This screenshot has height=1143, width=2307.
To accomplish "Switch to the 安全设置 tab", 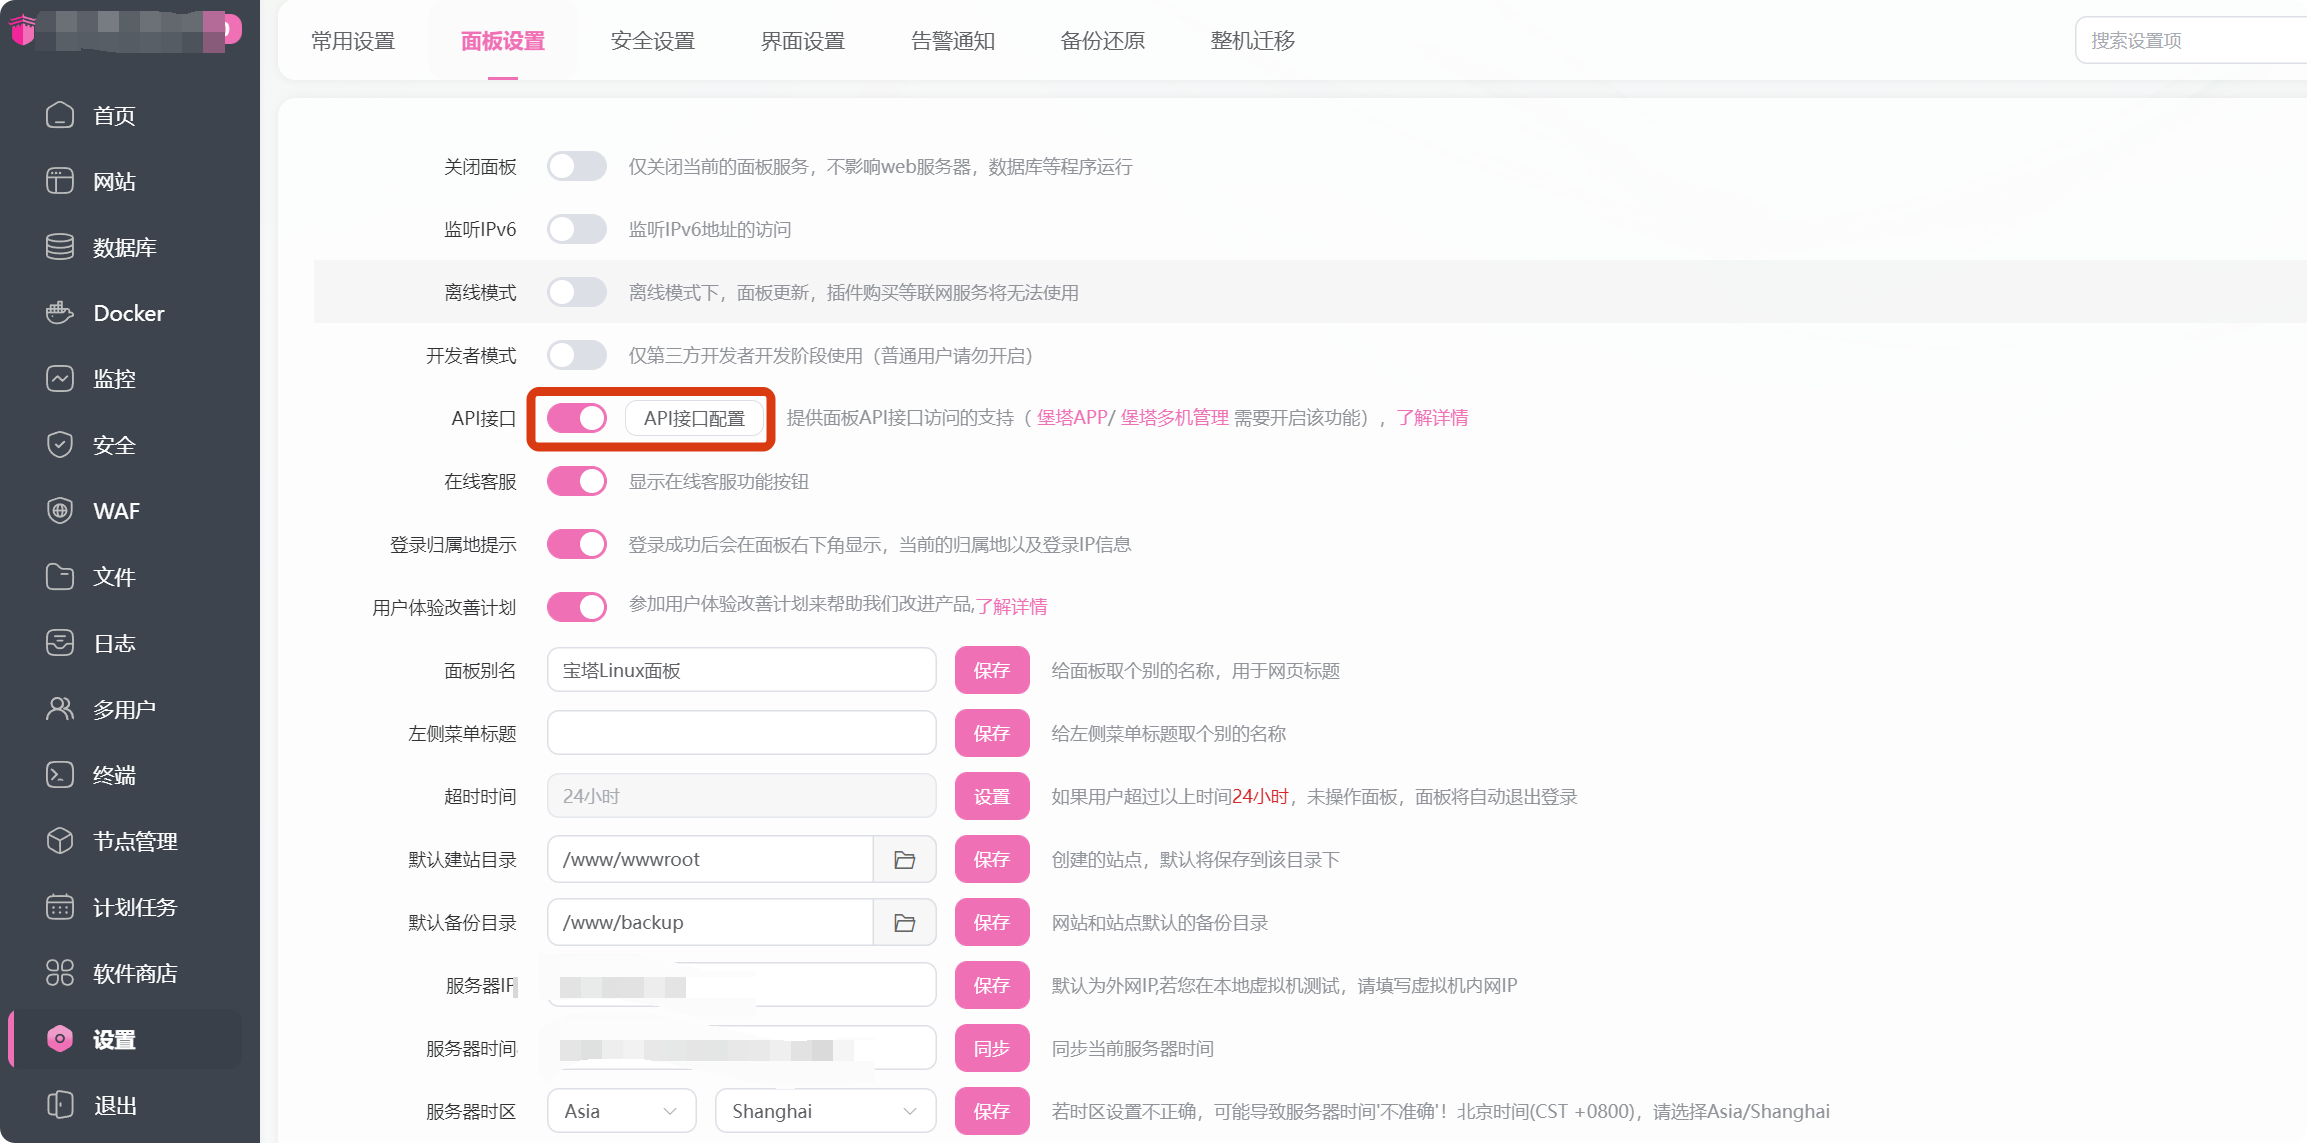I will tap(652, 41).
